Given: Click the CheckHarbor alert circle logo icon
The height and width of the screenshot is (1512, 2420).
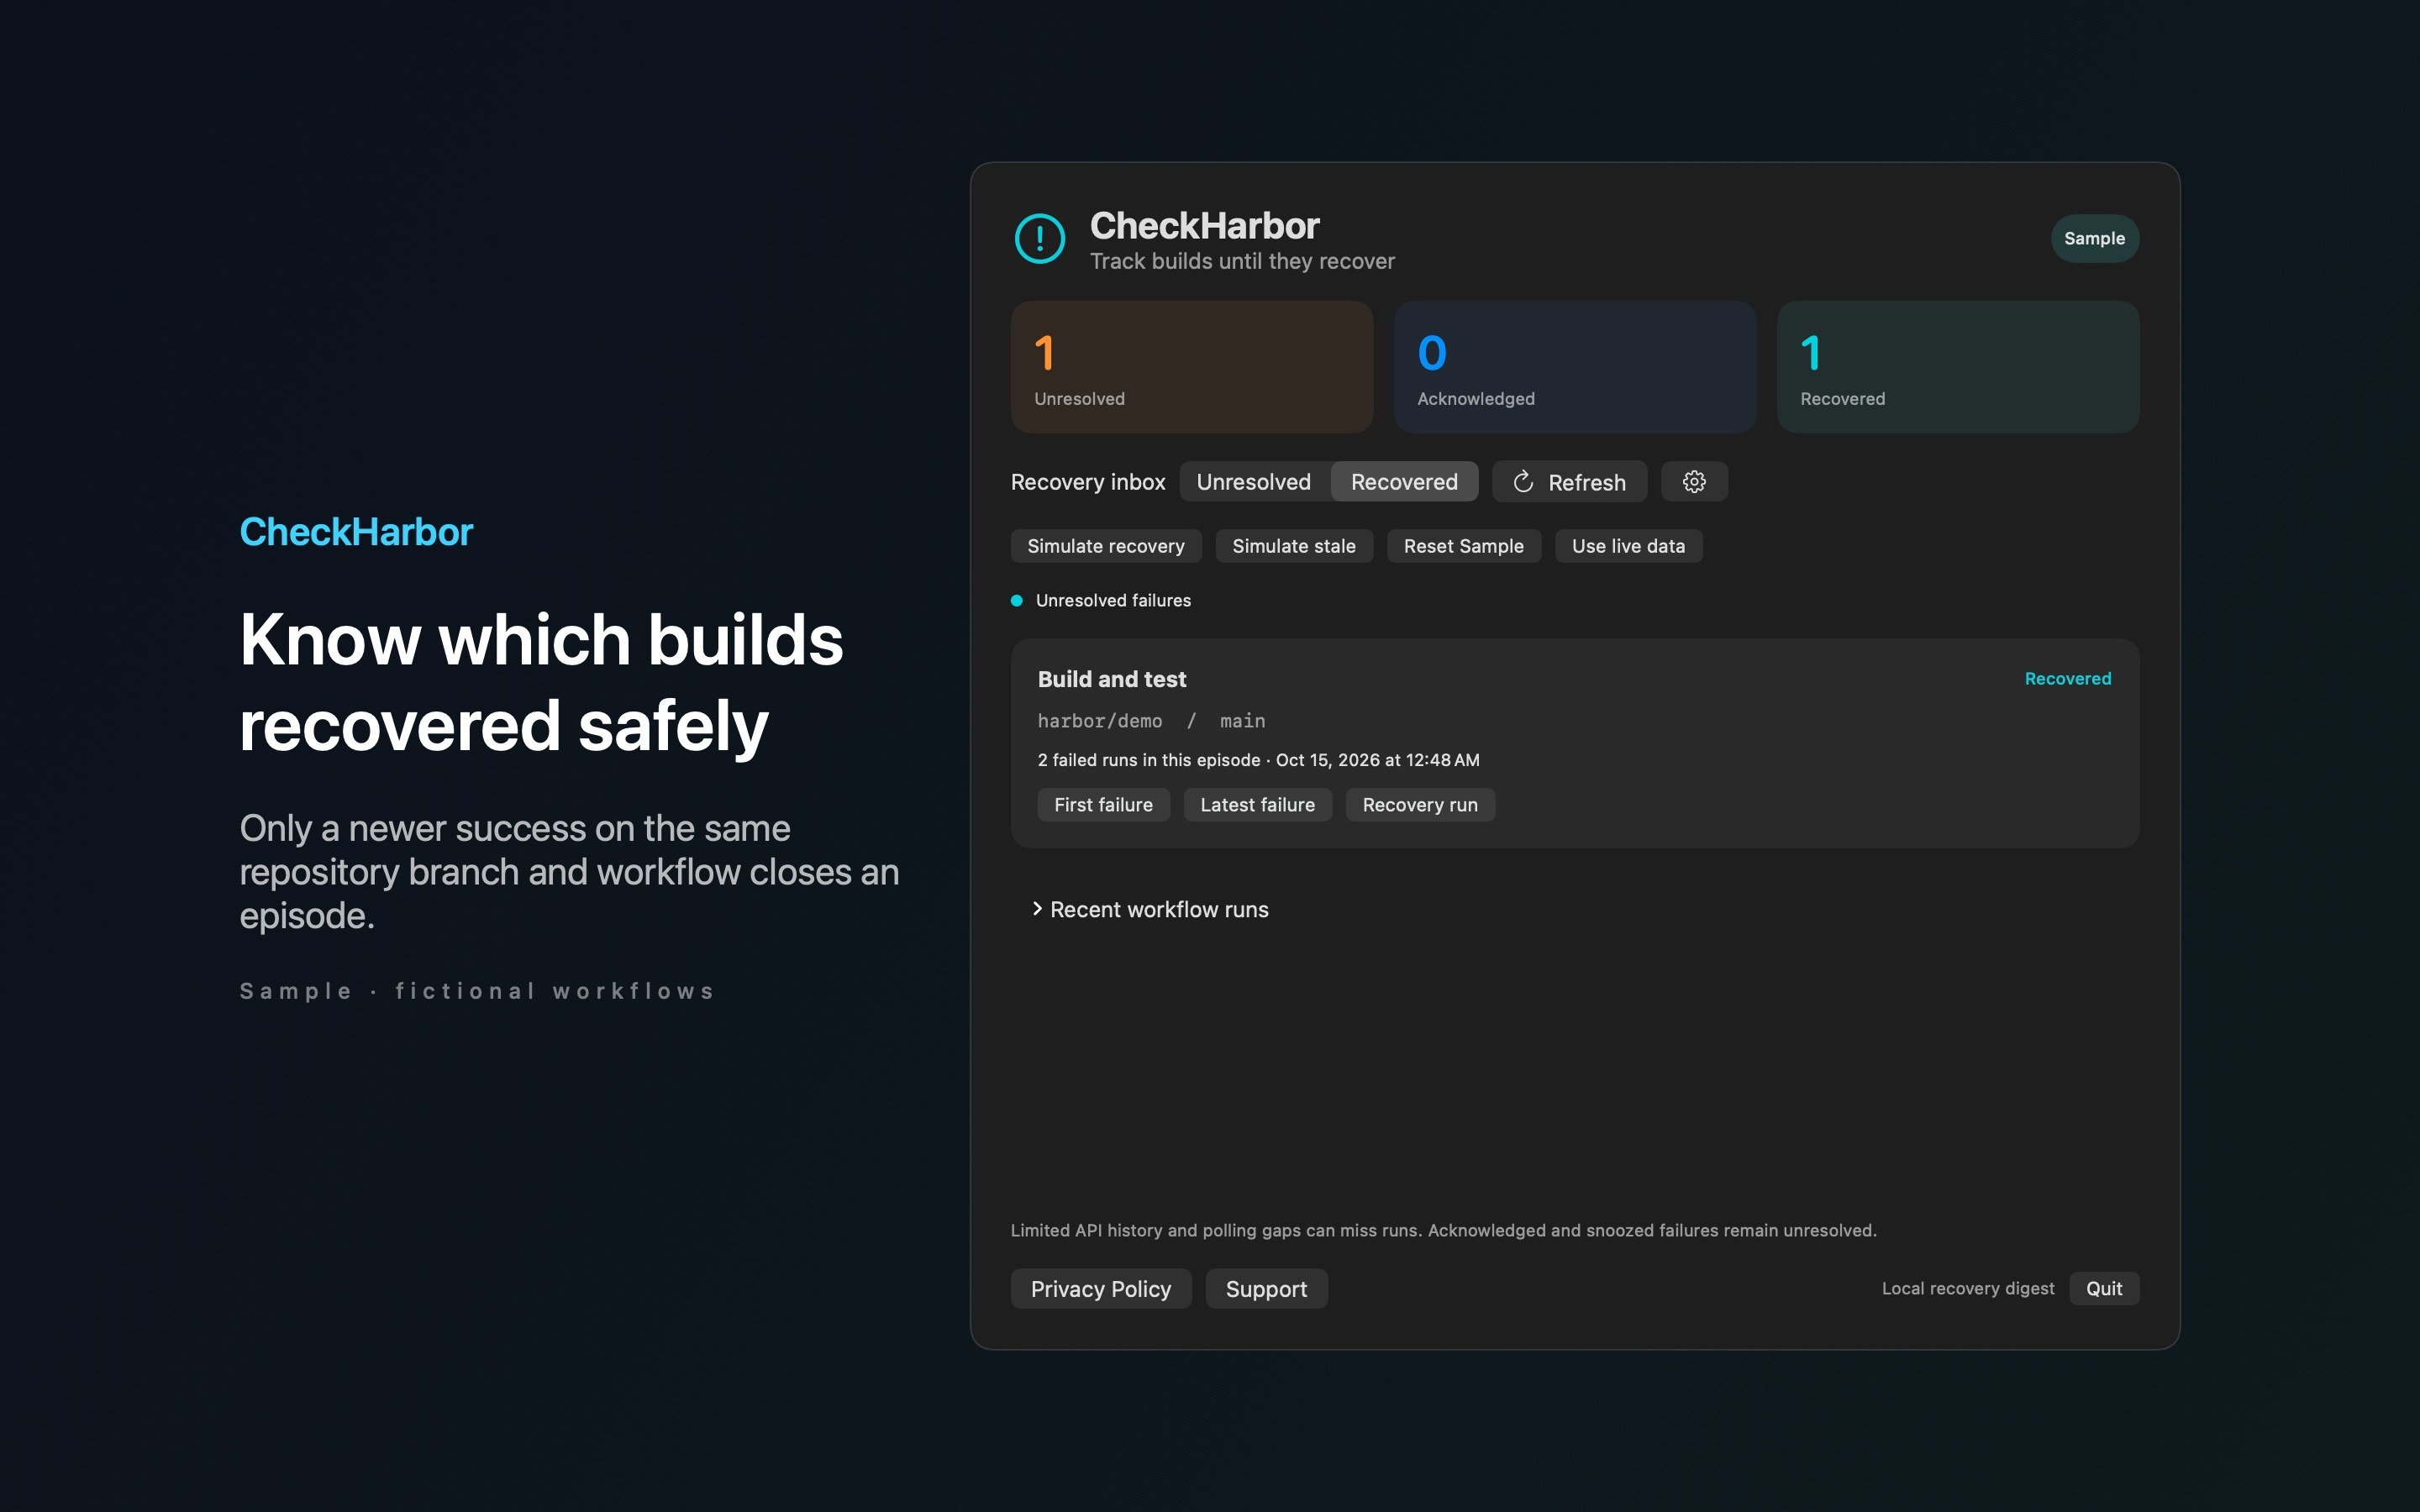Looking at the screenshot, I should pyautogui.click(x=1039, y=238).
